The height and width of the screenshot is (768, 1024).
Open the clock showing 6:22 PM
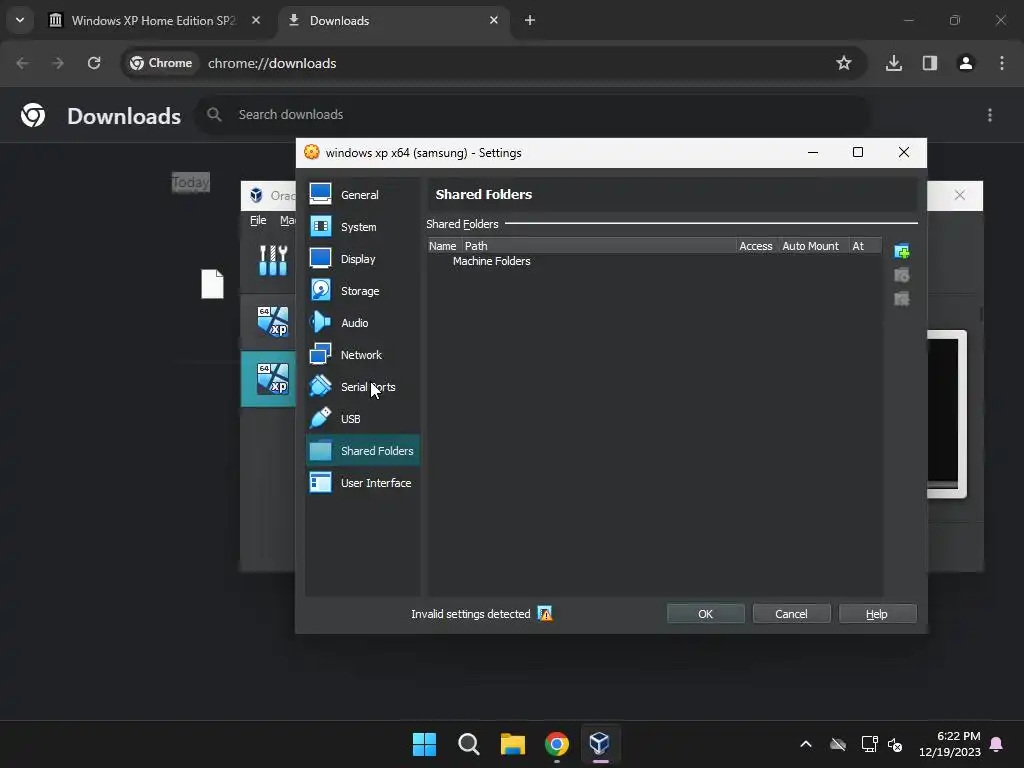tap(950, 744)
